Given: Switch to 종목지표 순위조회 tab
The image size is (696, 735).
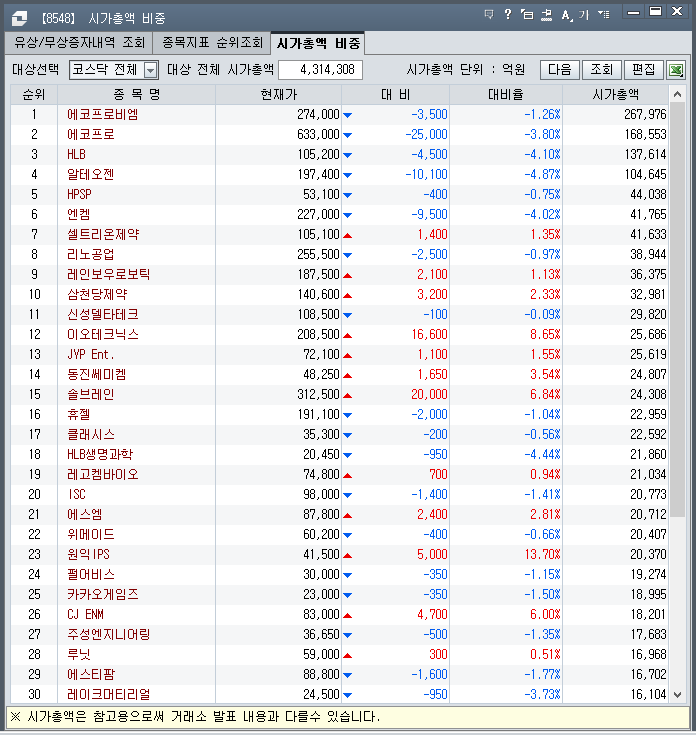Looking at the screenshot, I should click(x=212, y=43).
